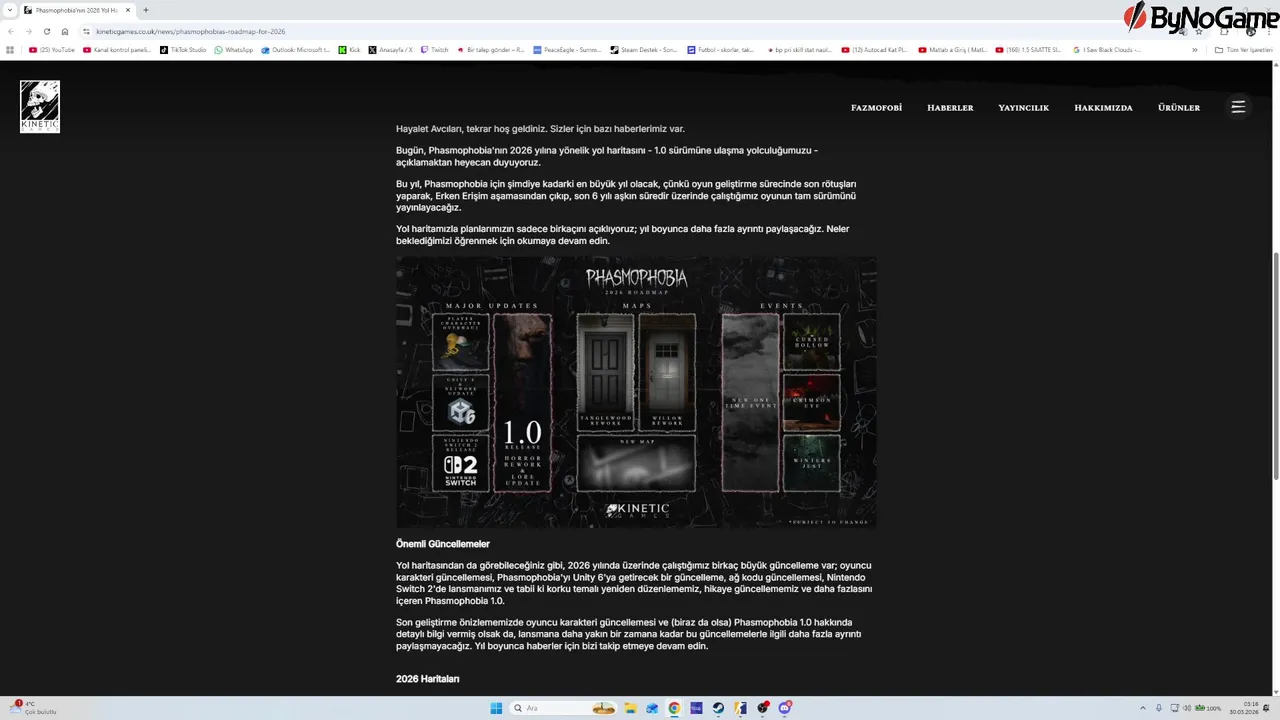Open the Matlab'a Giriş bookmark
Viewport: 1280px width, 720px height.
[952, 49]
